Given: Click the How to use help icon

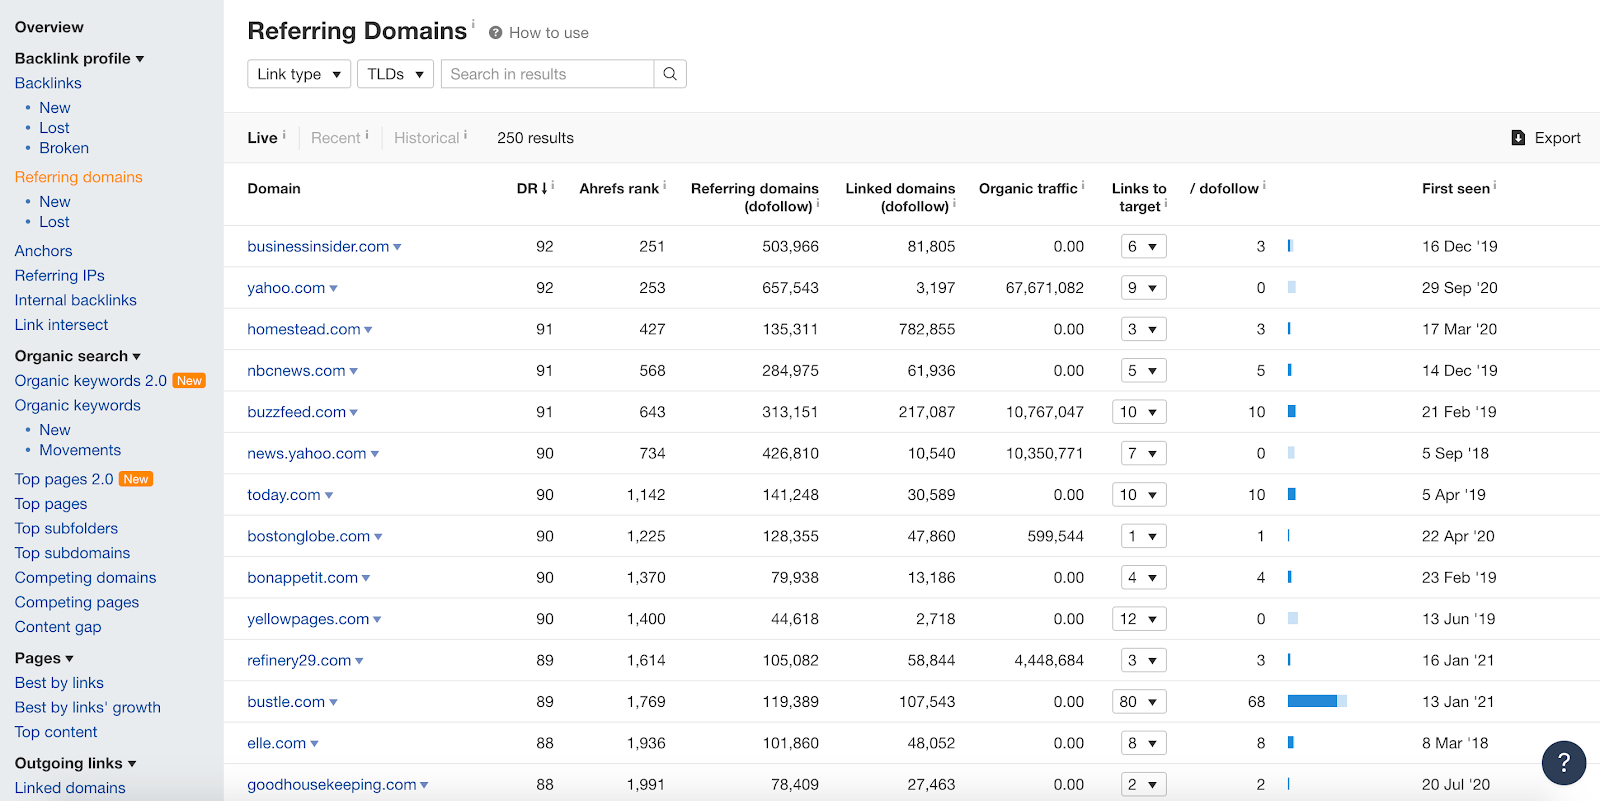Looking at the screenshot, I should 495,33.
